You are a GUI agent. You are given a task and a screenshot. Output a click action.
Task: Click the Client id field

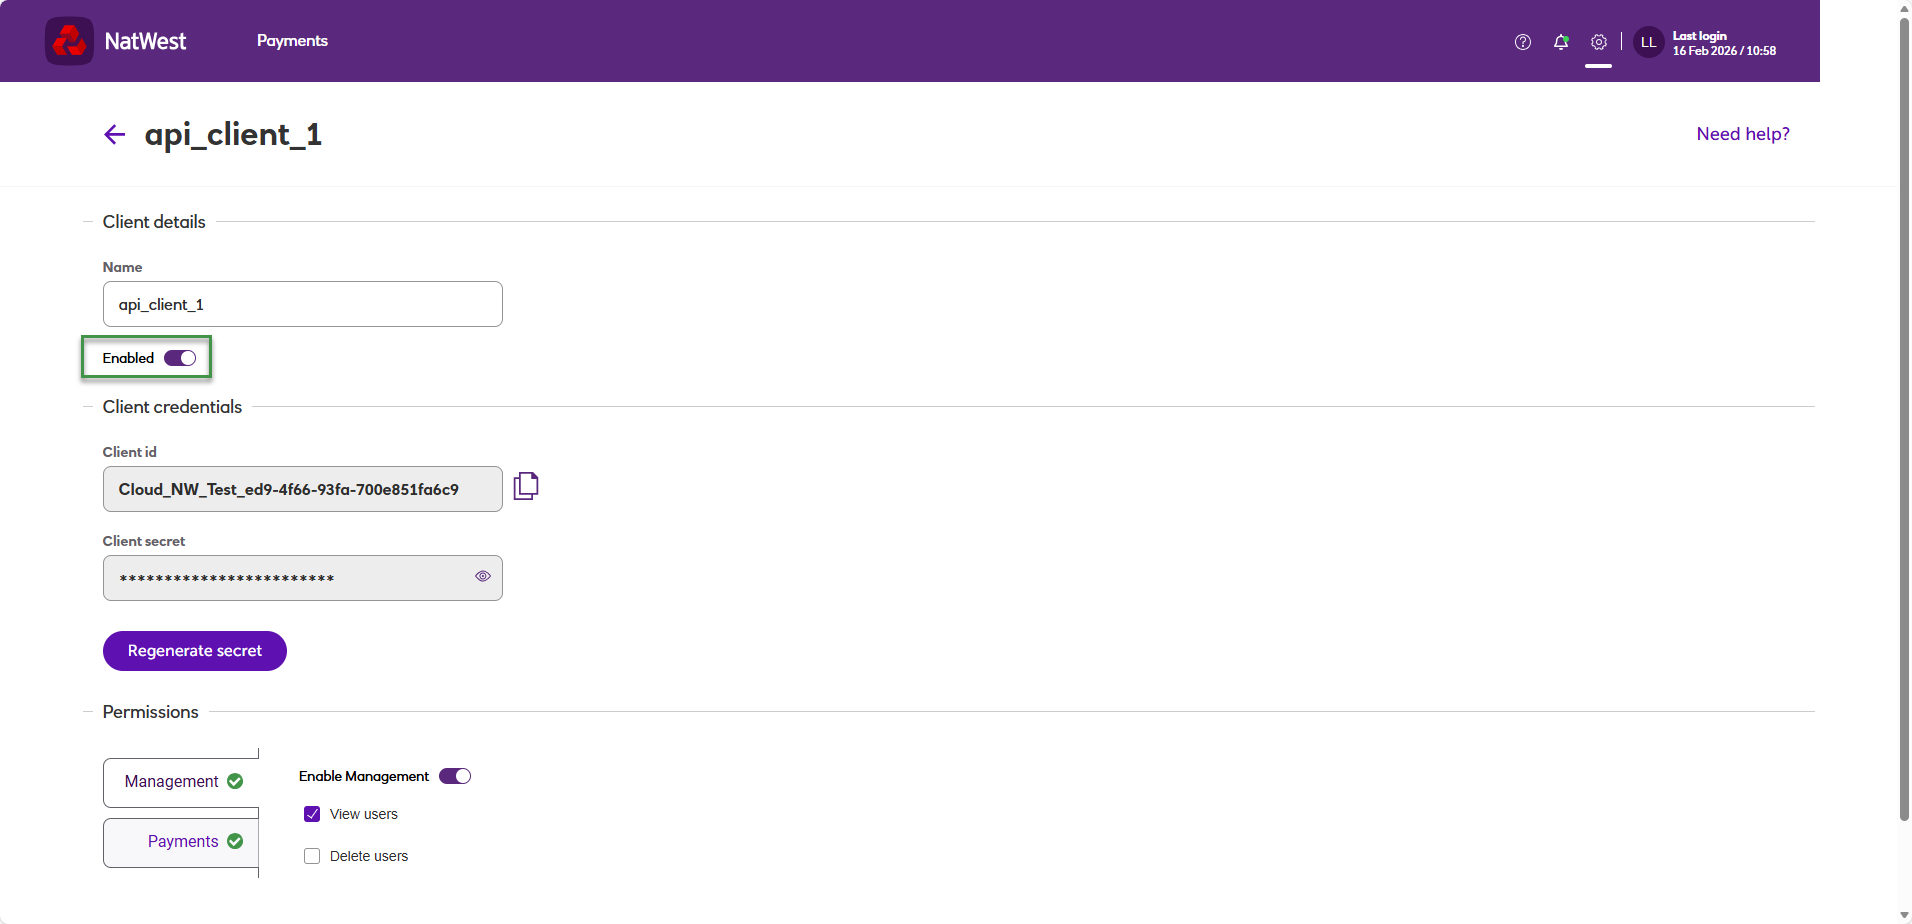click(x=303, y=489)
